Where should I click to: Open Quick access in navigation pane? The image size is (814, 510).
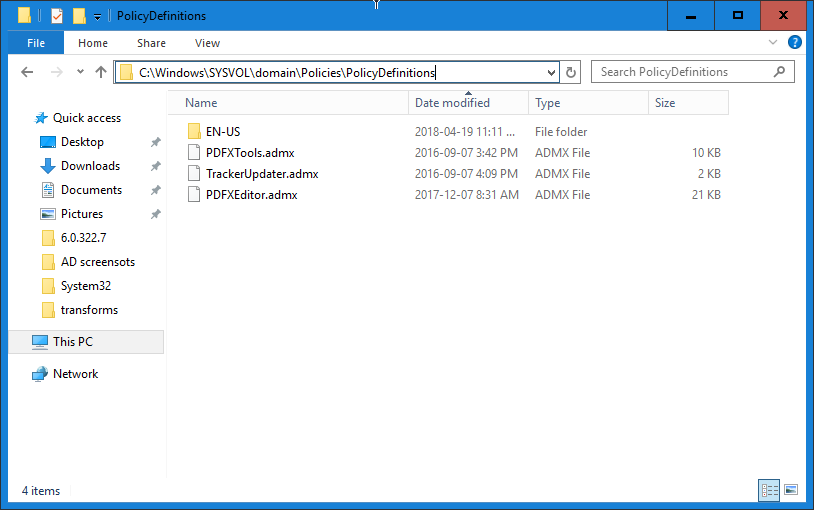point(87,118)
